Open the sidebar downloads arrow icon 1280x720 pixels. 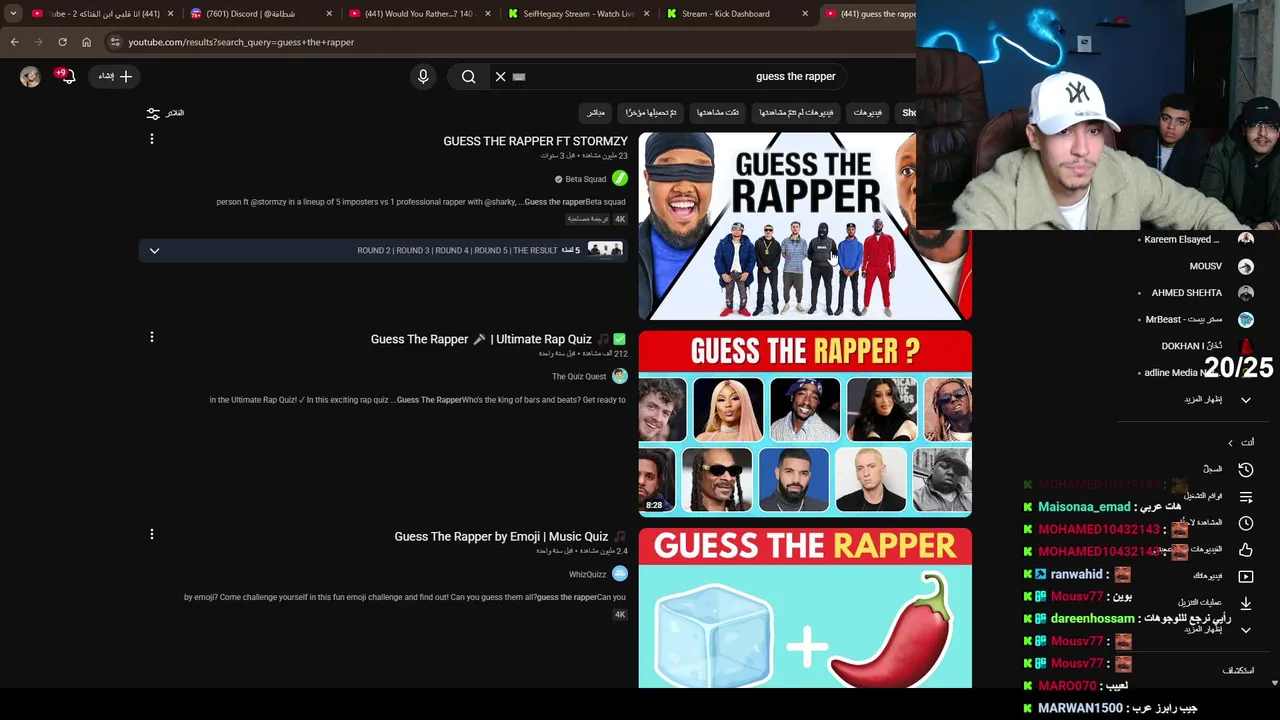(x=1245, y=603)
